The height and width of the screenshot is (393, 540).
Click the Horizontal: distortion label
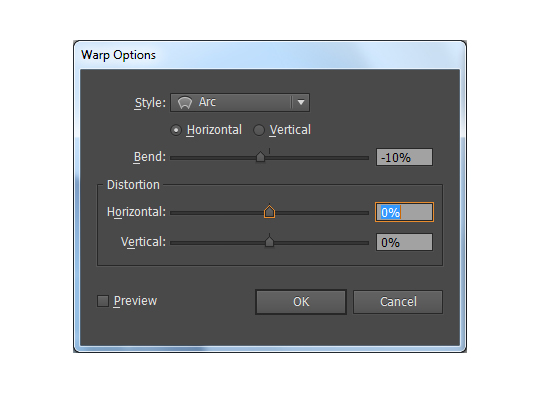[x=136, y=212]
